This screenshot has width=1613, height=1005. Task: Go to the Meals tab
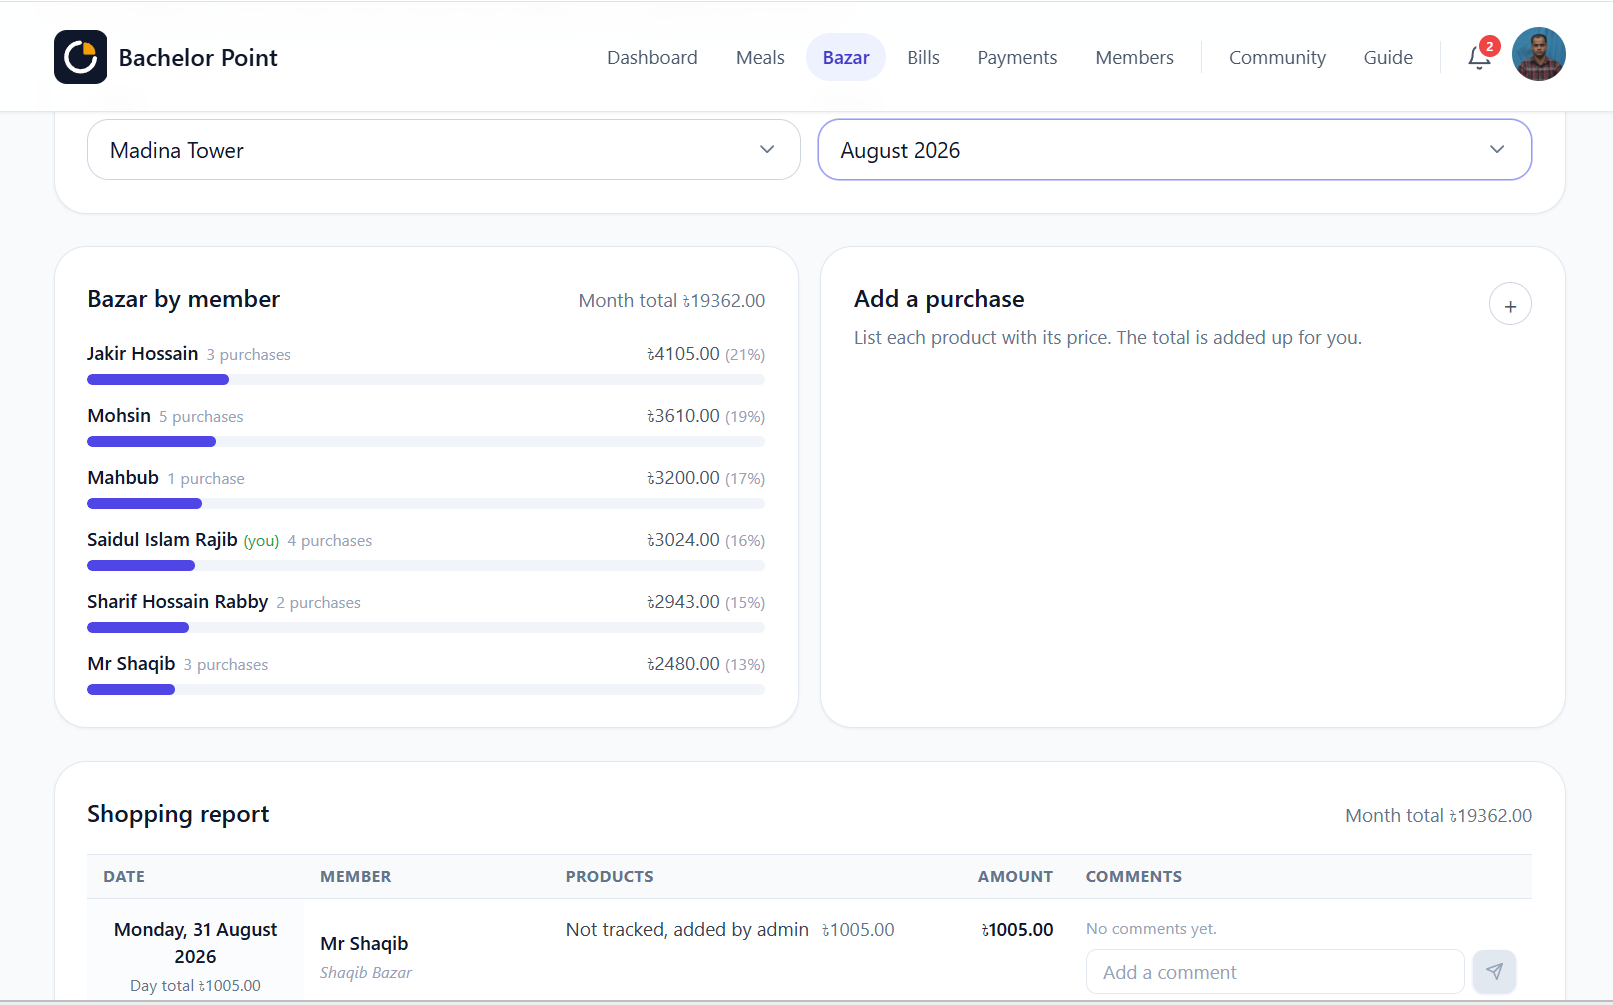point(760,57)
